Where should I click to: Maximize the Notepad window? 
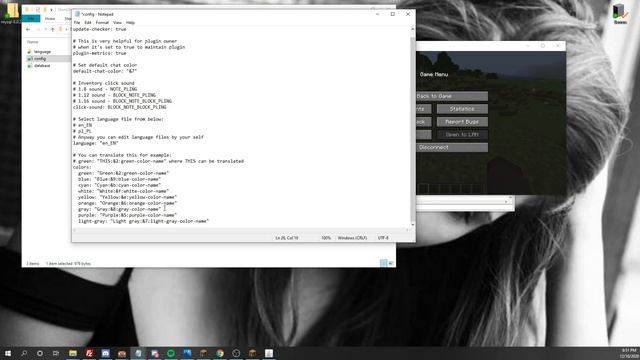[393, 14]
